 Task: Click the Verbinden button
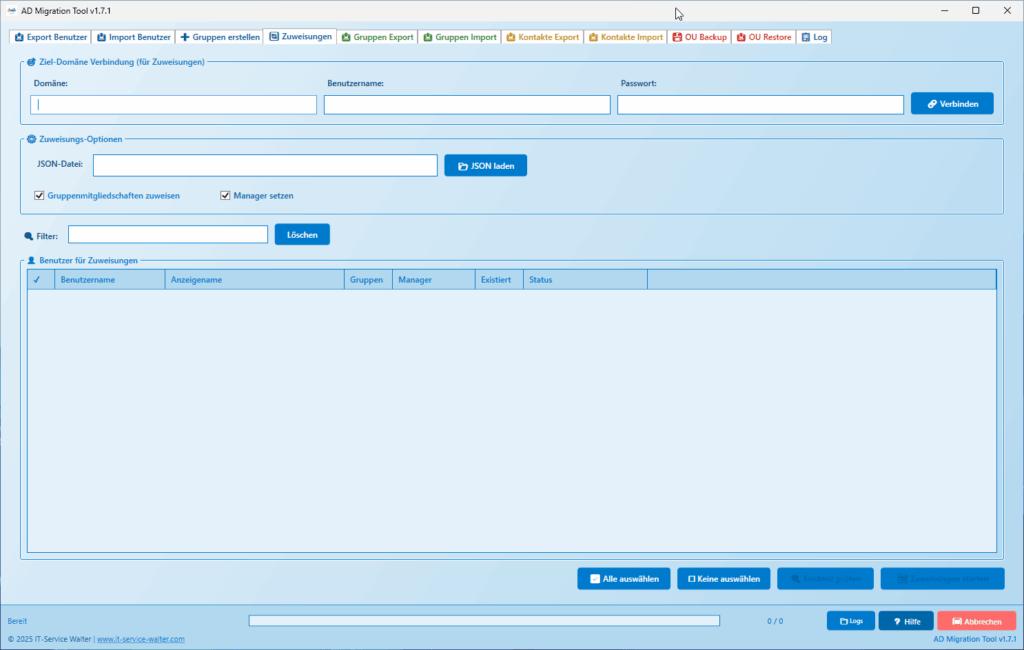tap(951, 104)
